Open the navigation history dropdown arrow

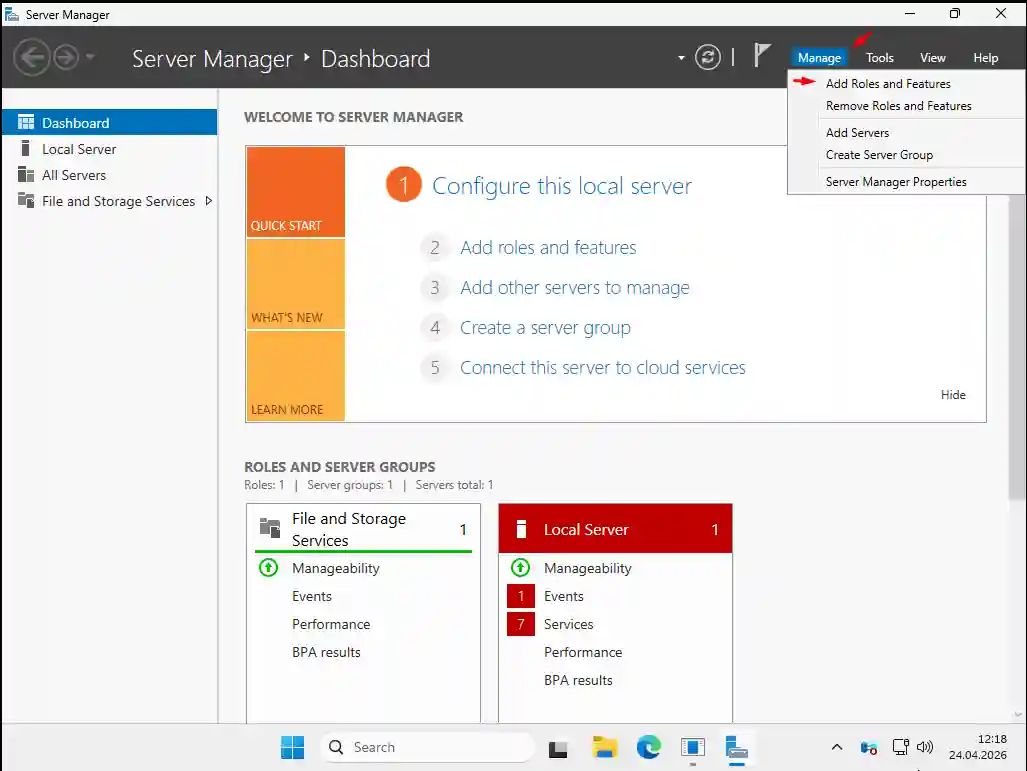[x=90, y=57]
